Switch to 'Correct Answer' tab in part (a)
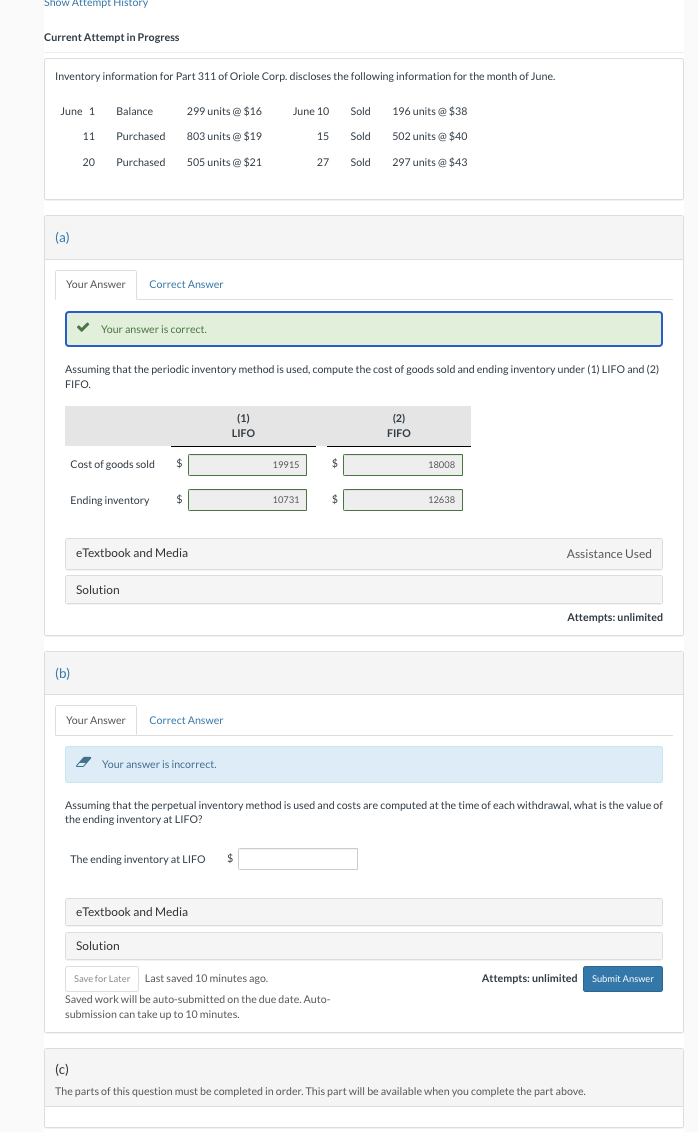698x1132 pixels. click(186, 285)
